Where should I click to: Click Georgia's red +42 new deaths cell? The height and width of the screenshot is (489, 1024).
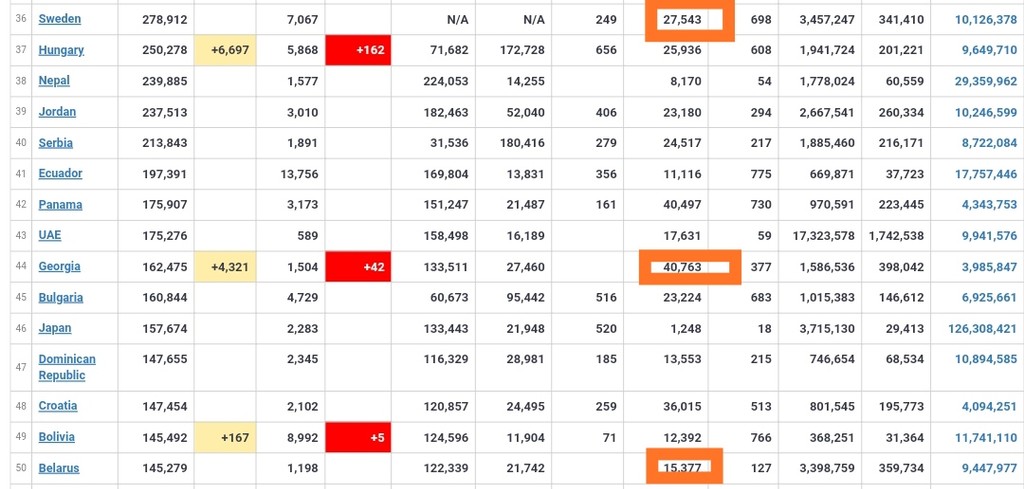358,267
